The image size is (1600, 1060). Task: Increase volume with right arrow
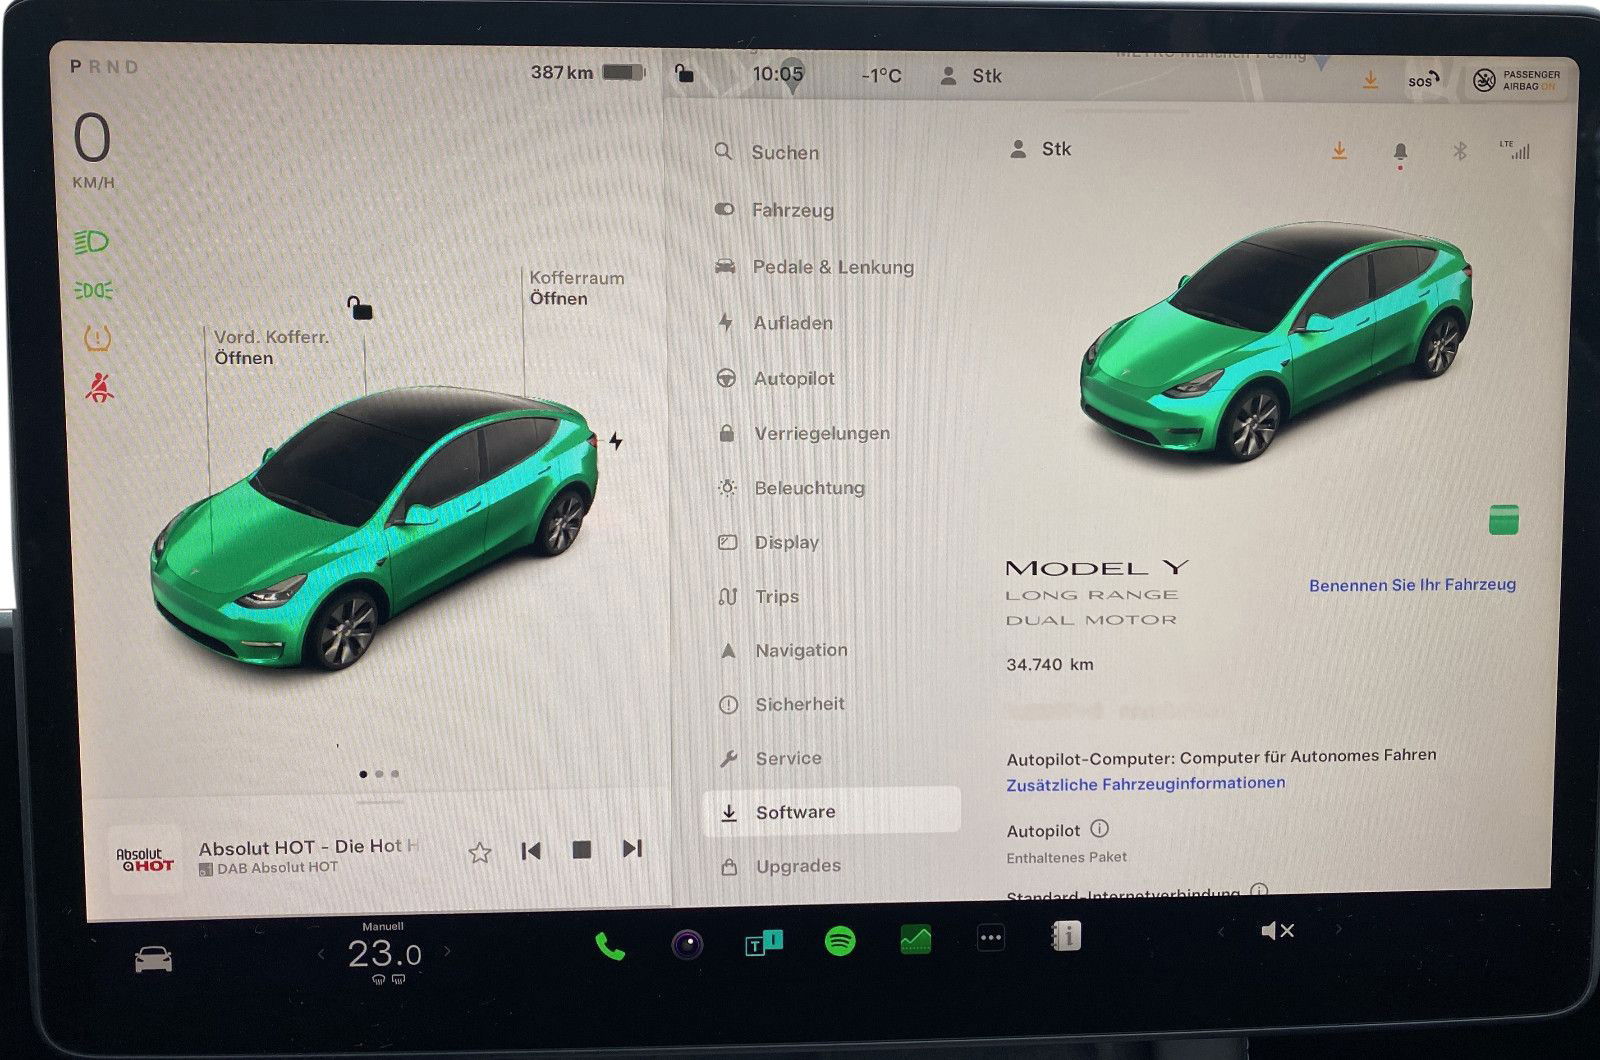click(x=1338, y=929)
